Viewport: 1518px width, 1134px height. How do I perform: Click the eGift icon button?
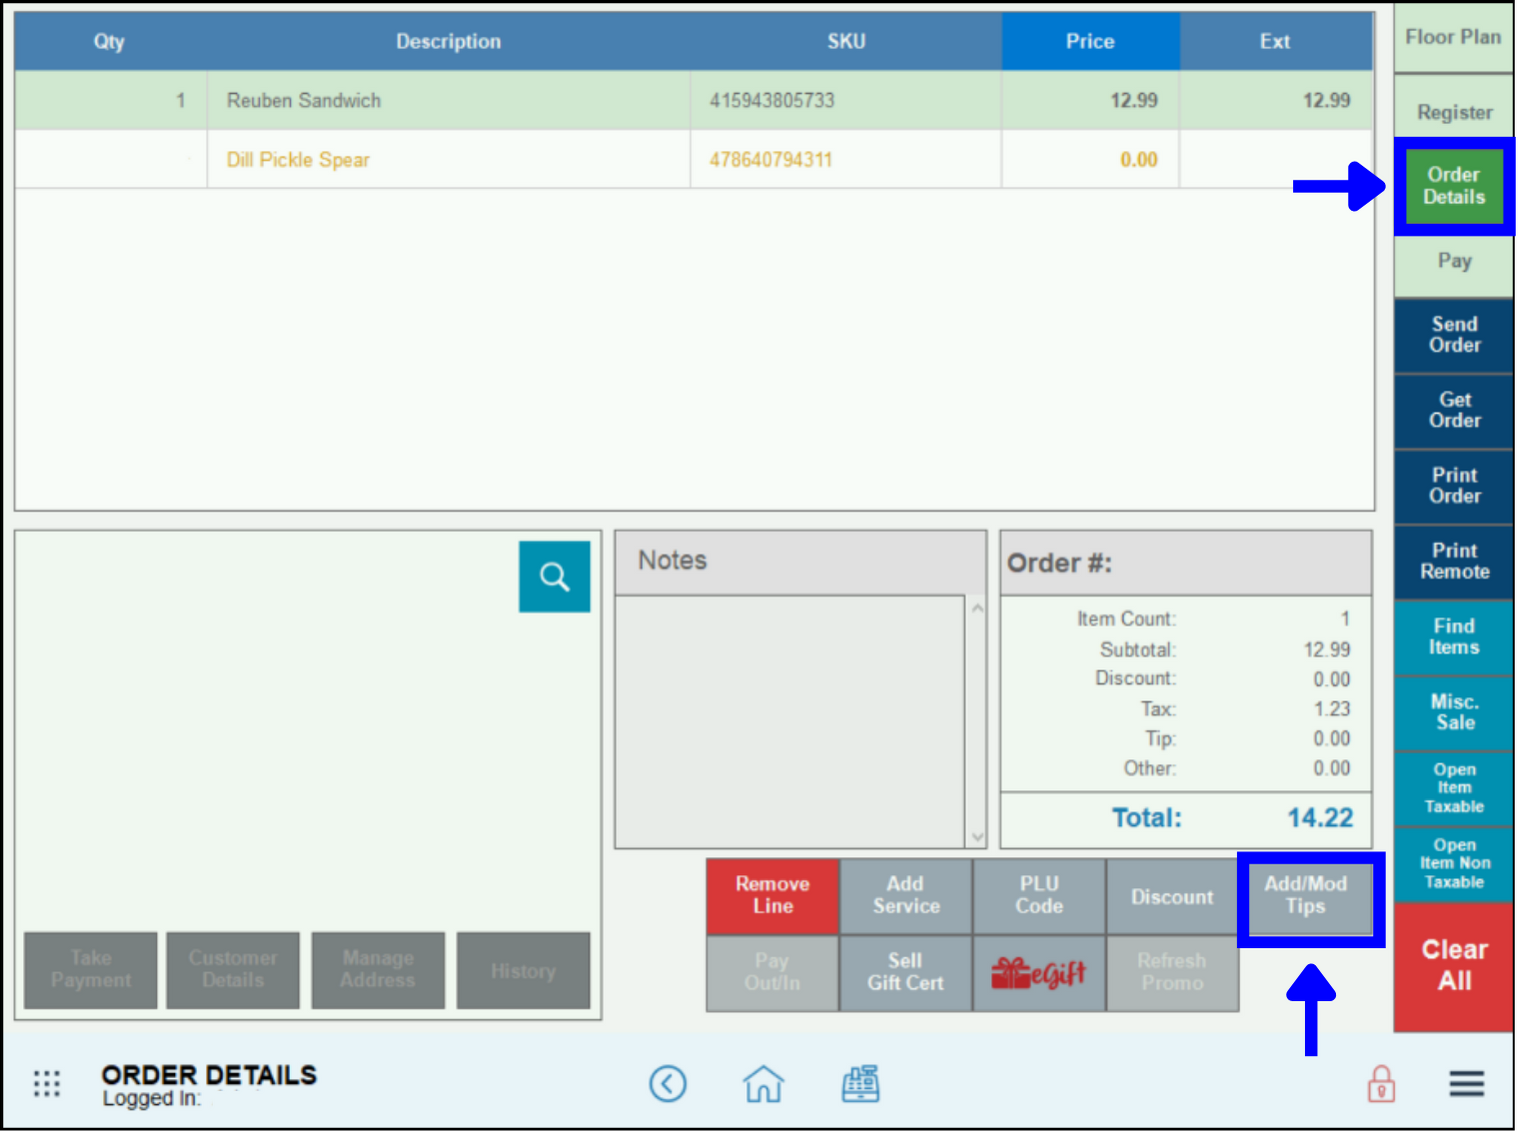tap(1038, 972)
